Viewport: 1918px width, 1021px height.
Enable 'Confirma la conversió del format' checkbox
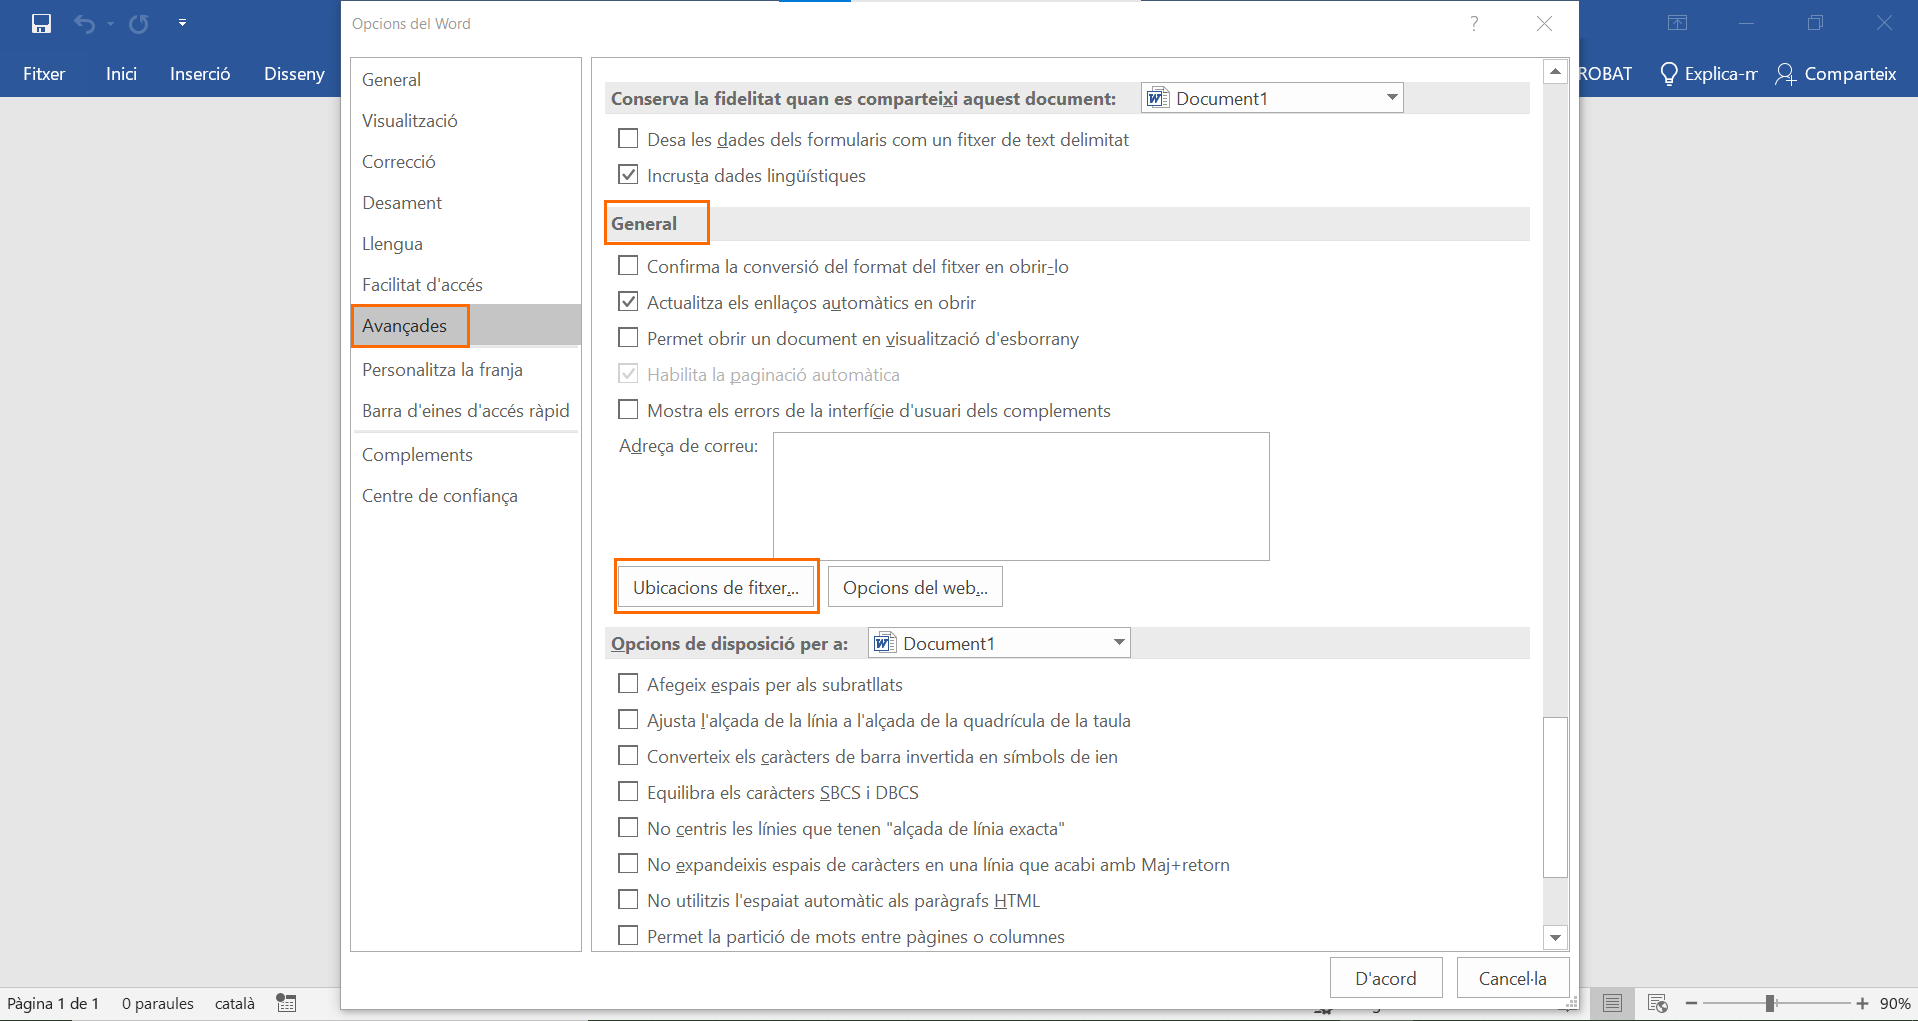[628, 266]
